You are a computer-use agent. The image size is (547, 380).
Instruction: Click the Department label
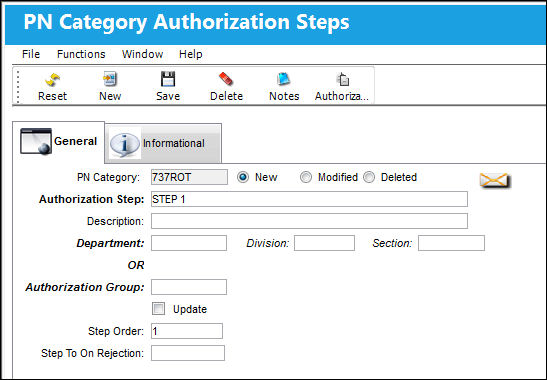pyautogui.click(x=110, y=243)
